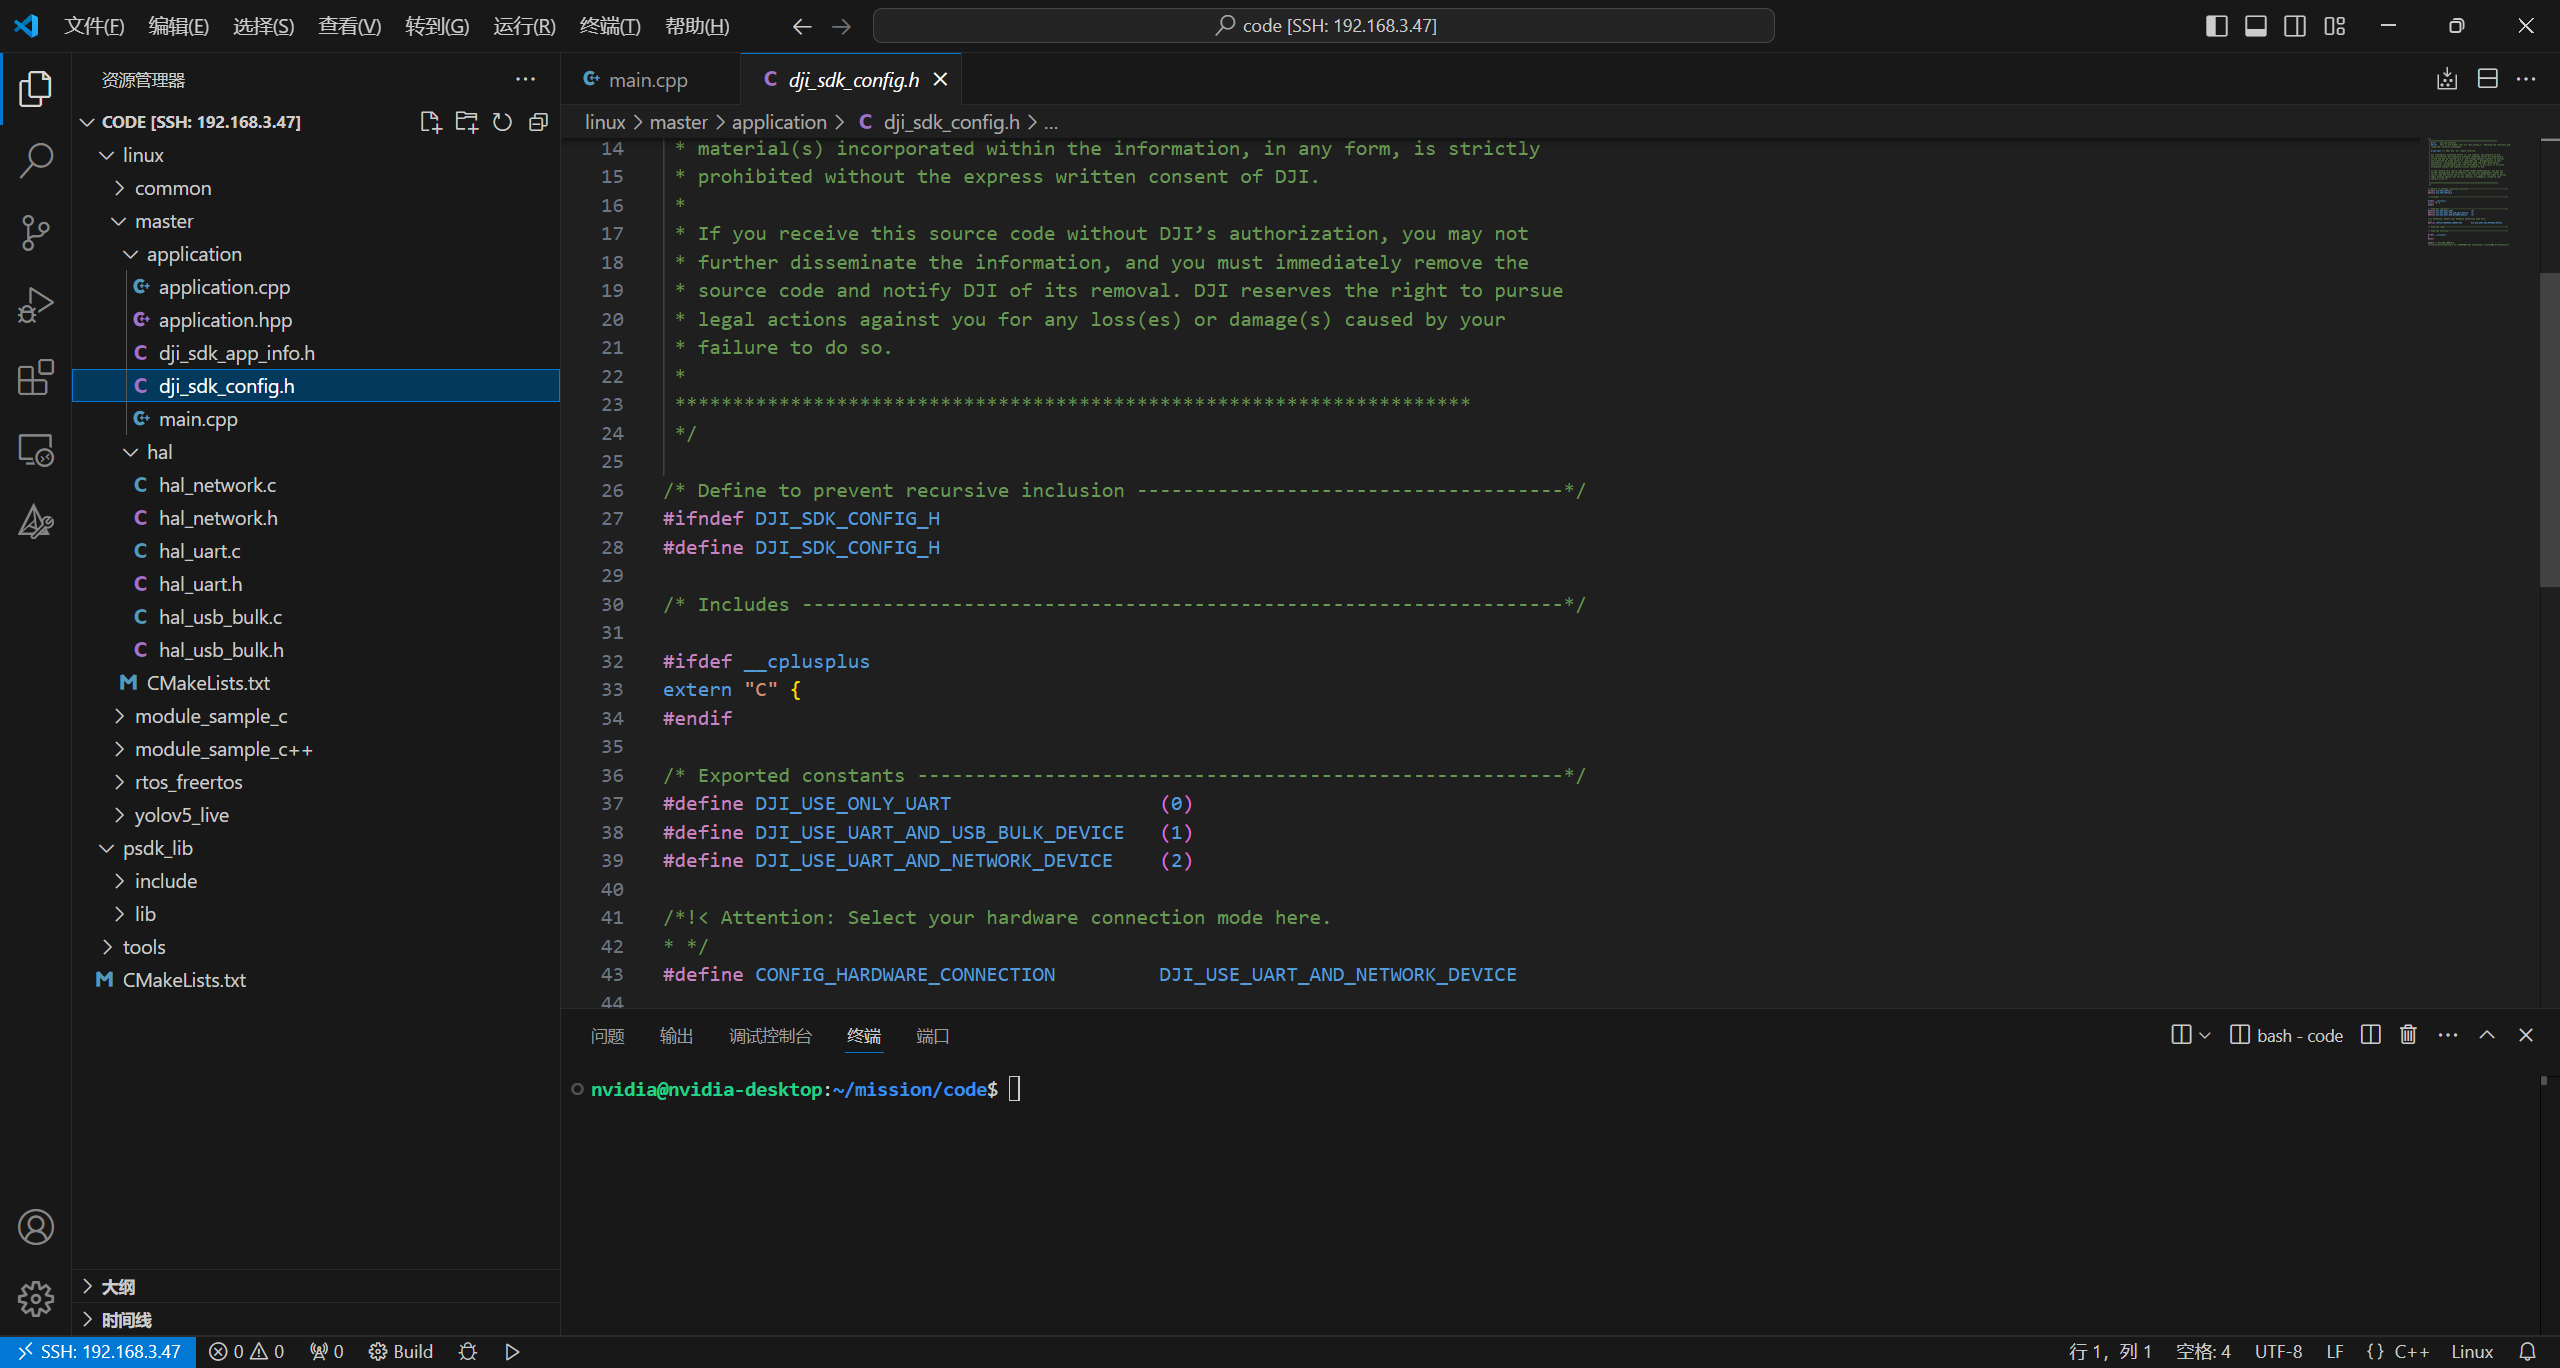Switch to the 问题 panel tab
The image size is (2560, 1368).
(x=608, y=1036)
